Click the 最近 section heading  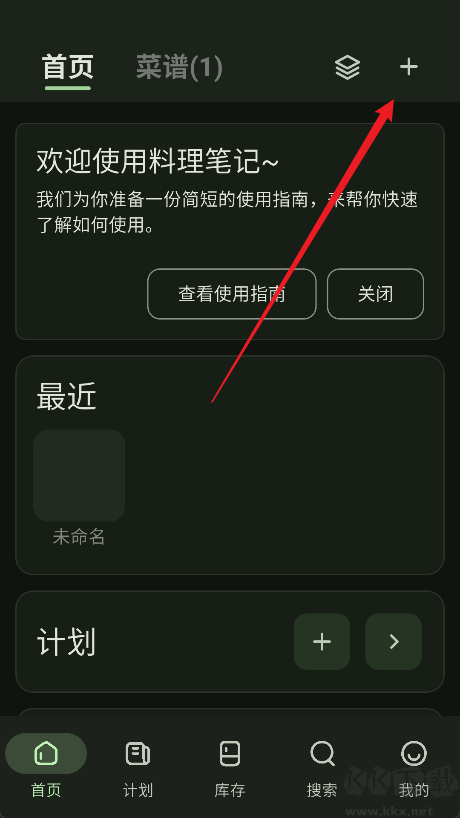coord(67,398)
